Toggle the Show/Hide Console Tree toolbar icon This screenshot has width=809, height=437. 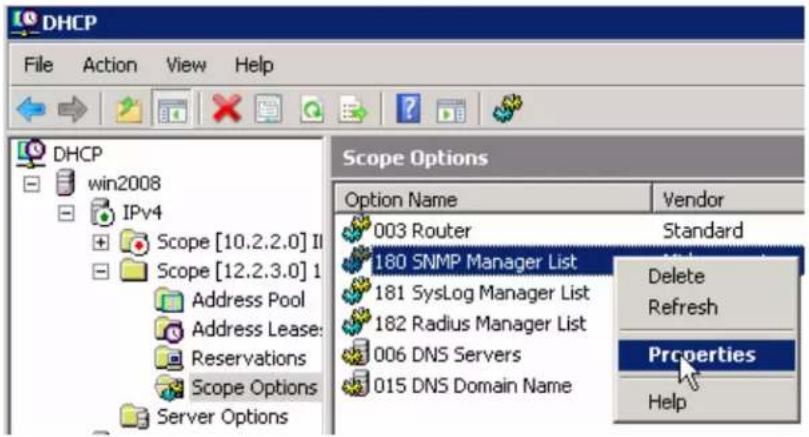click(x=172, y=109)
